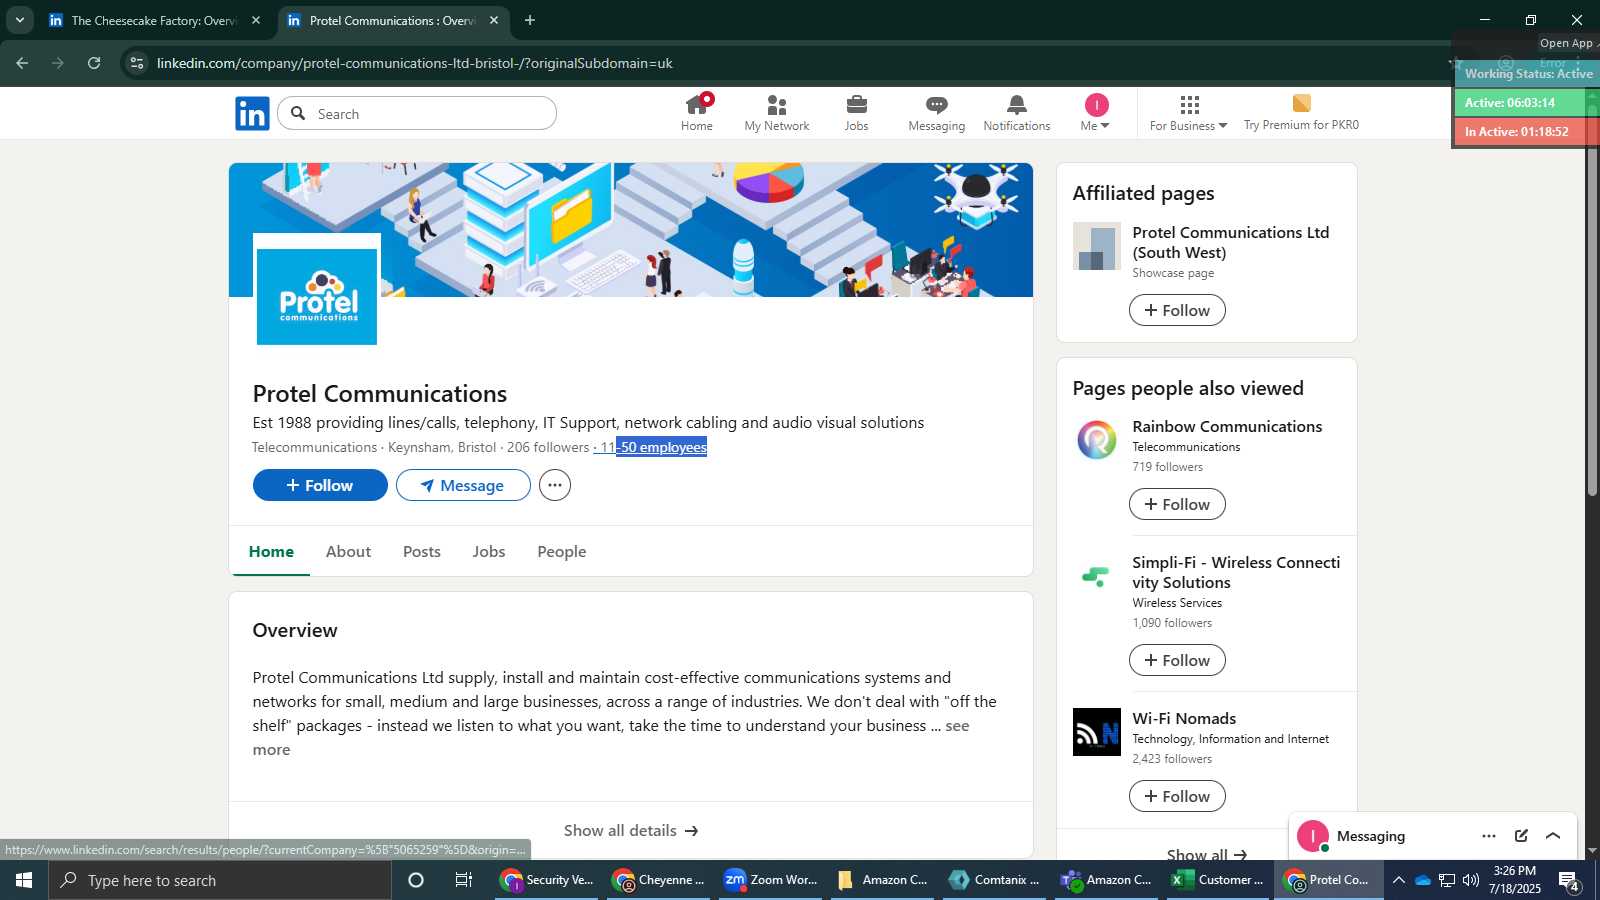1600x900 pixels.
Task: Show hidden system tray icons
Action: pos(1399,880)
